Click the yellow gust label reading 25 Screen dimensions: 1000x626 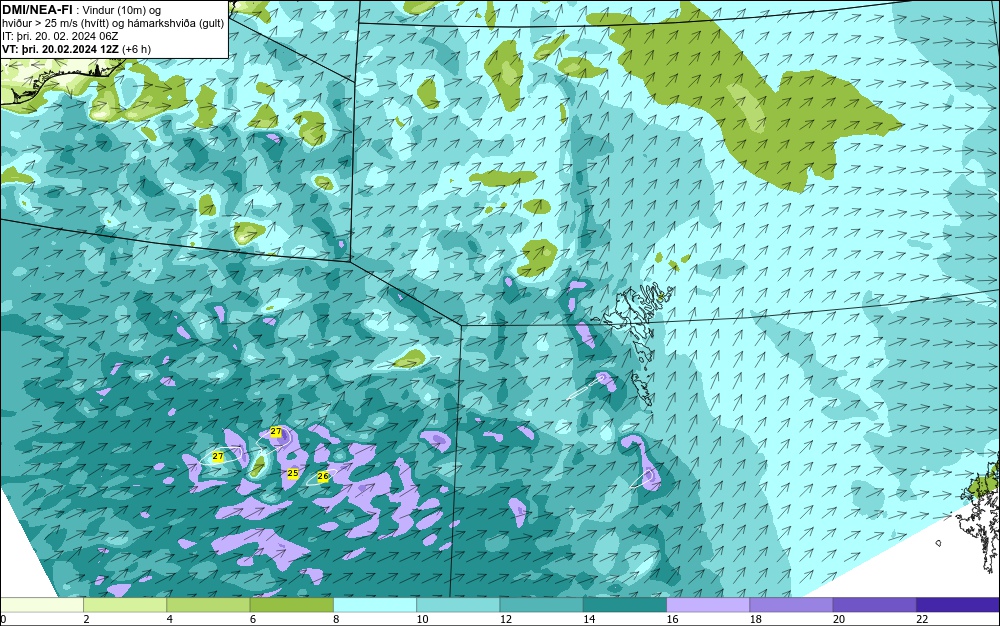293,473
